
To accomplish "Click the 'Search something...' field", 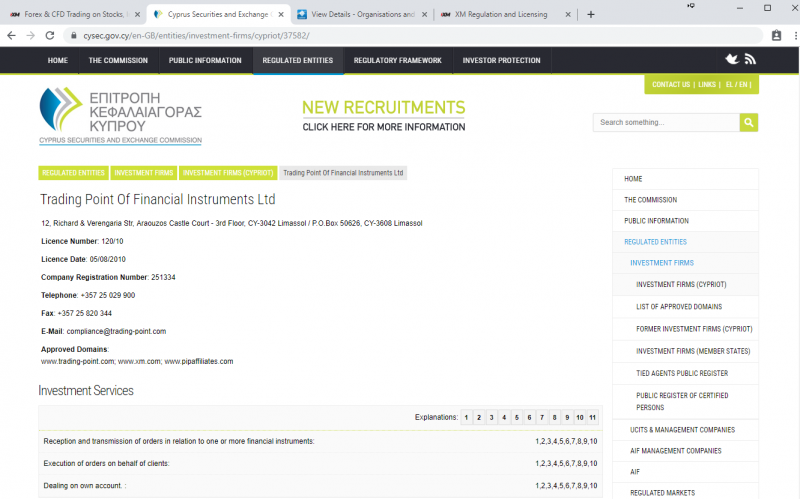I will coord(666,122).
